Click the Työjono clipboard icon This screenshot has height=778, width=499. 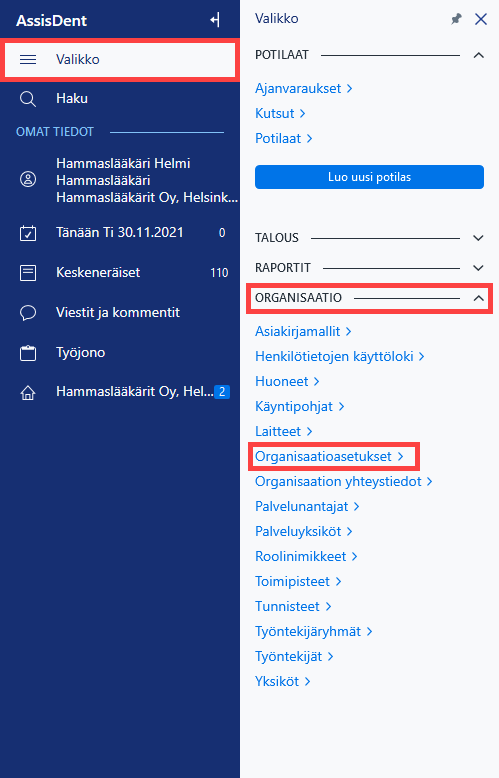click(x=28, y=353)
